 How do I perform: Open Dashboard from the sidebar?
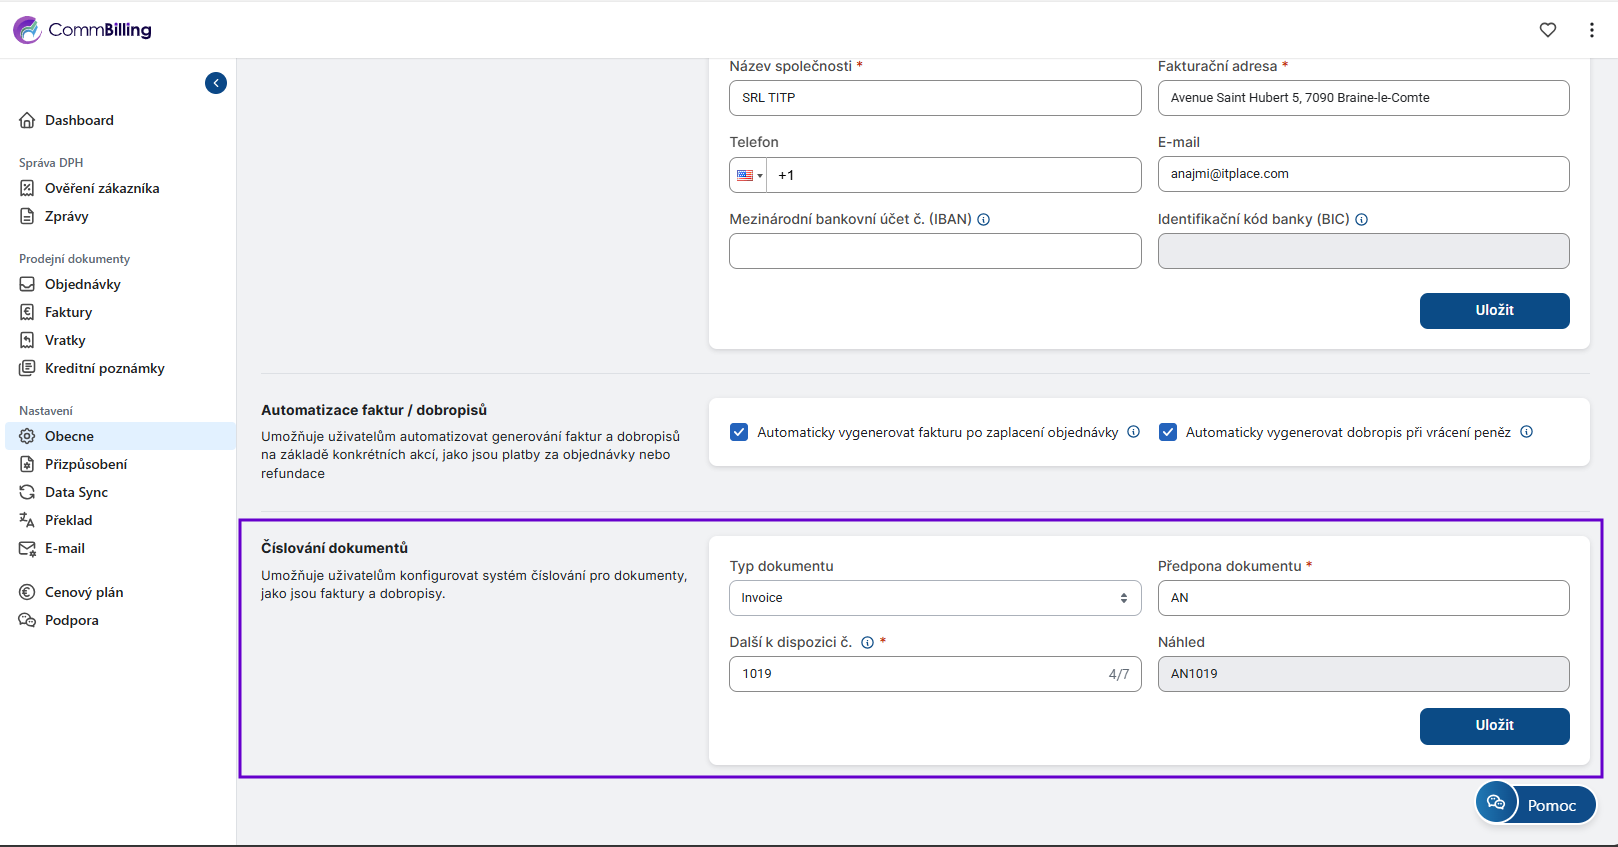(x=79, y=120)
